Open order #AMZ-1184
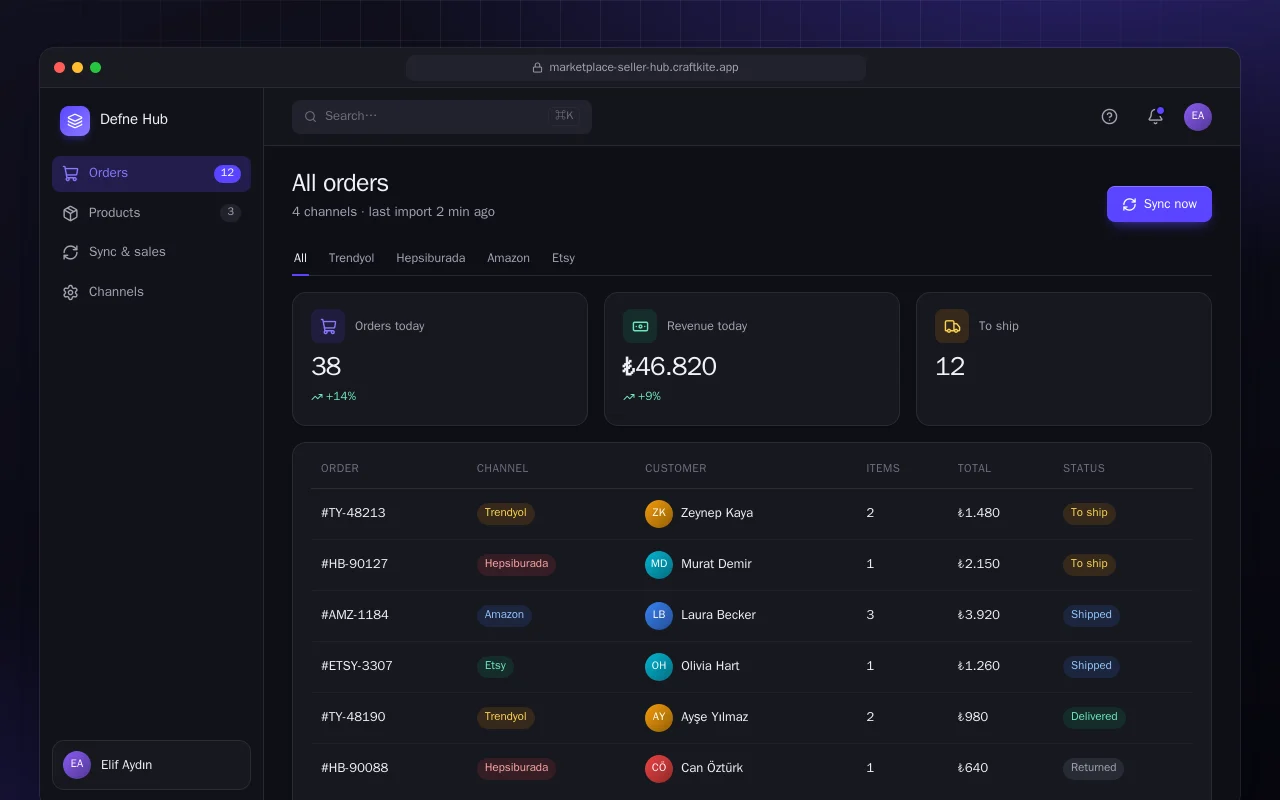 [355, 615]
